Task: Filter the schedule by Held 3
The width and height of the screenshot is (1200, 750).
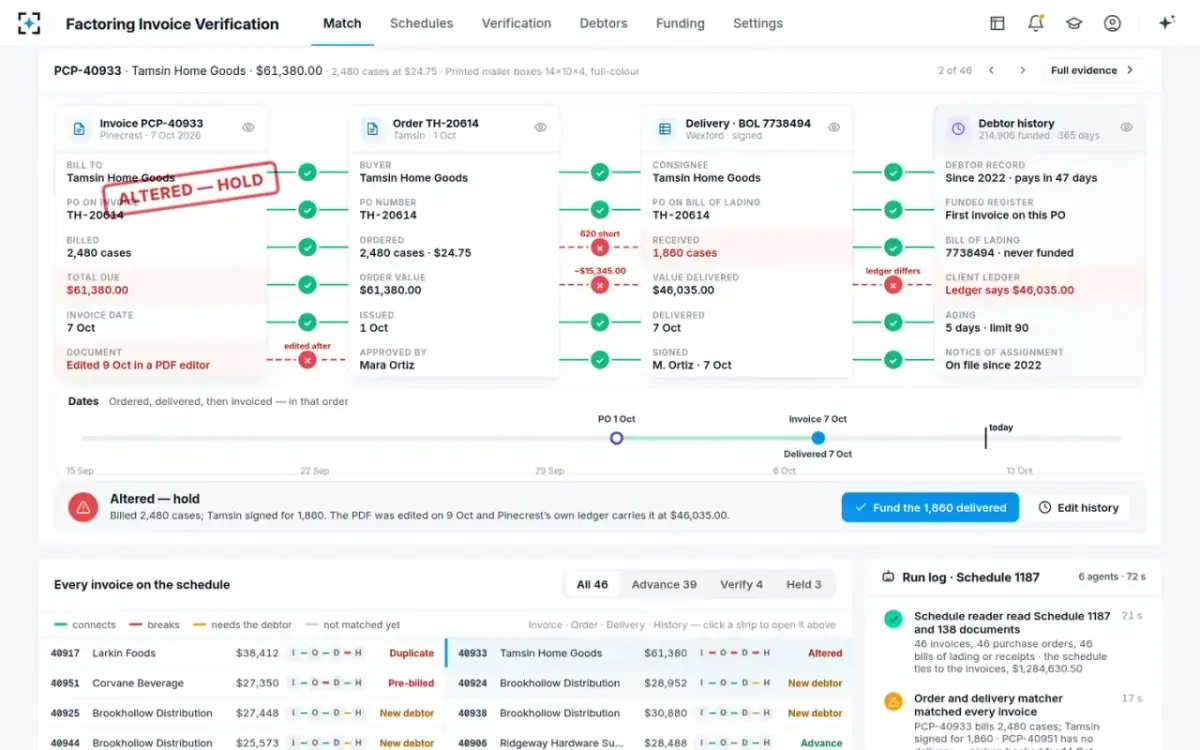Action: [x=803, y=584]
